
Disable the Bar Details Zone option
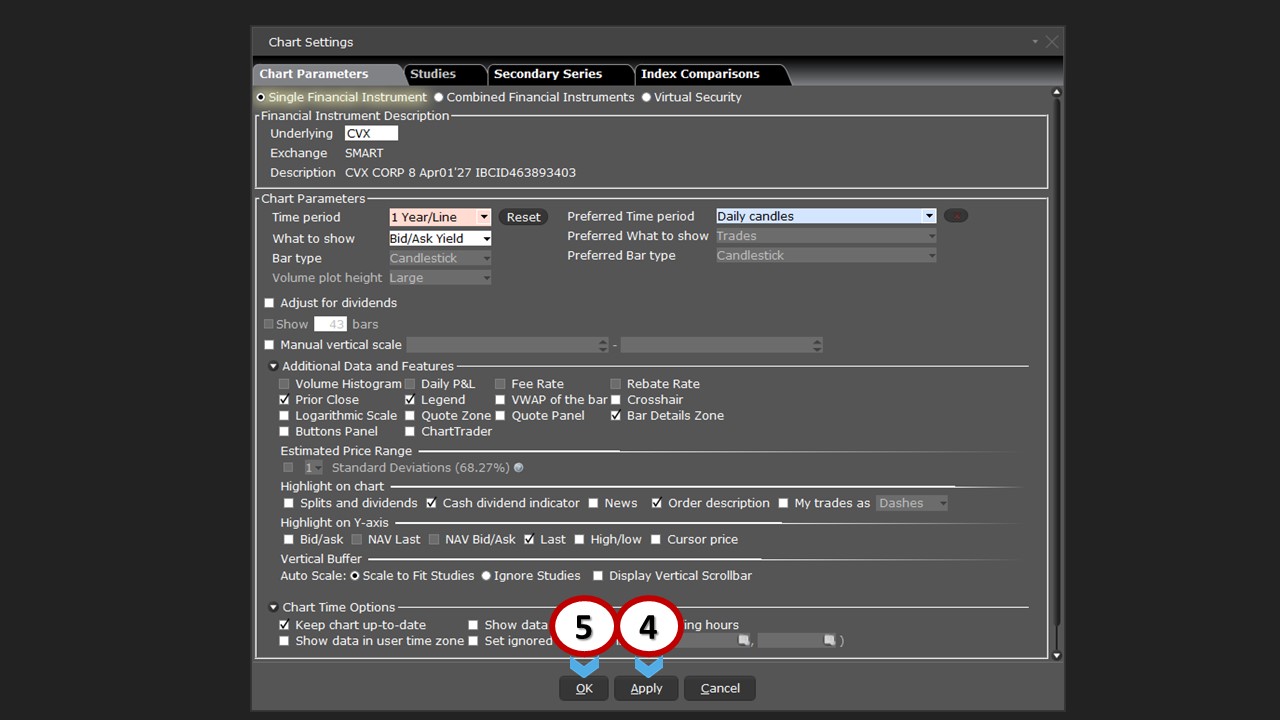click(x=615, y=415)
